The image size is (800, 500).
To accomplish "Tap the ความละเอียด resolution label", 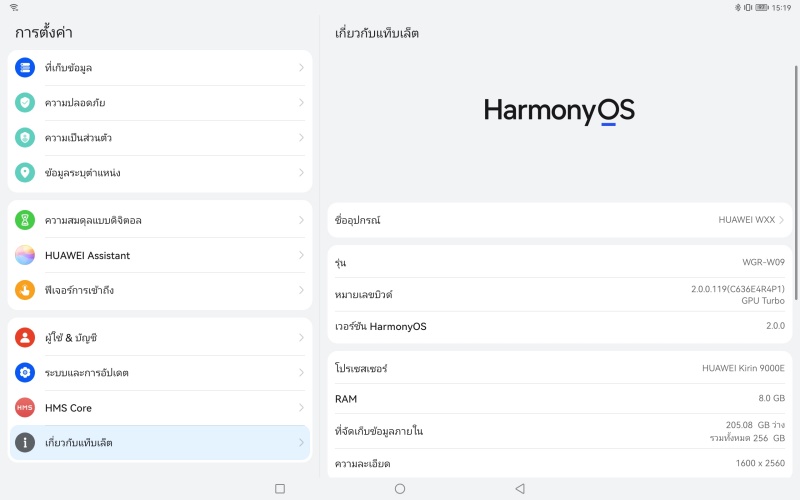I will tap(362, 464).
